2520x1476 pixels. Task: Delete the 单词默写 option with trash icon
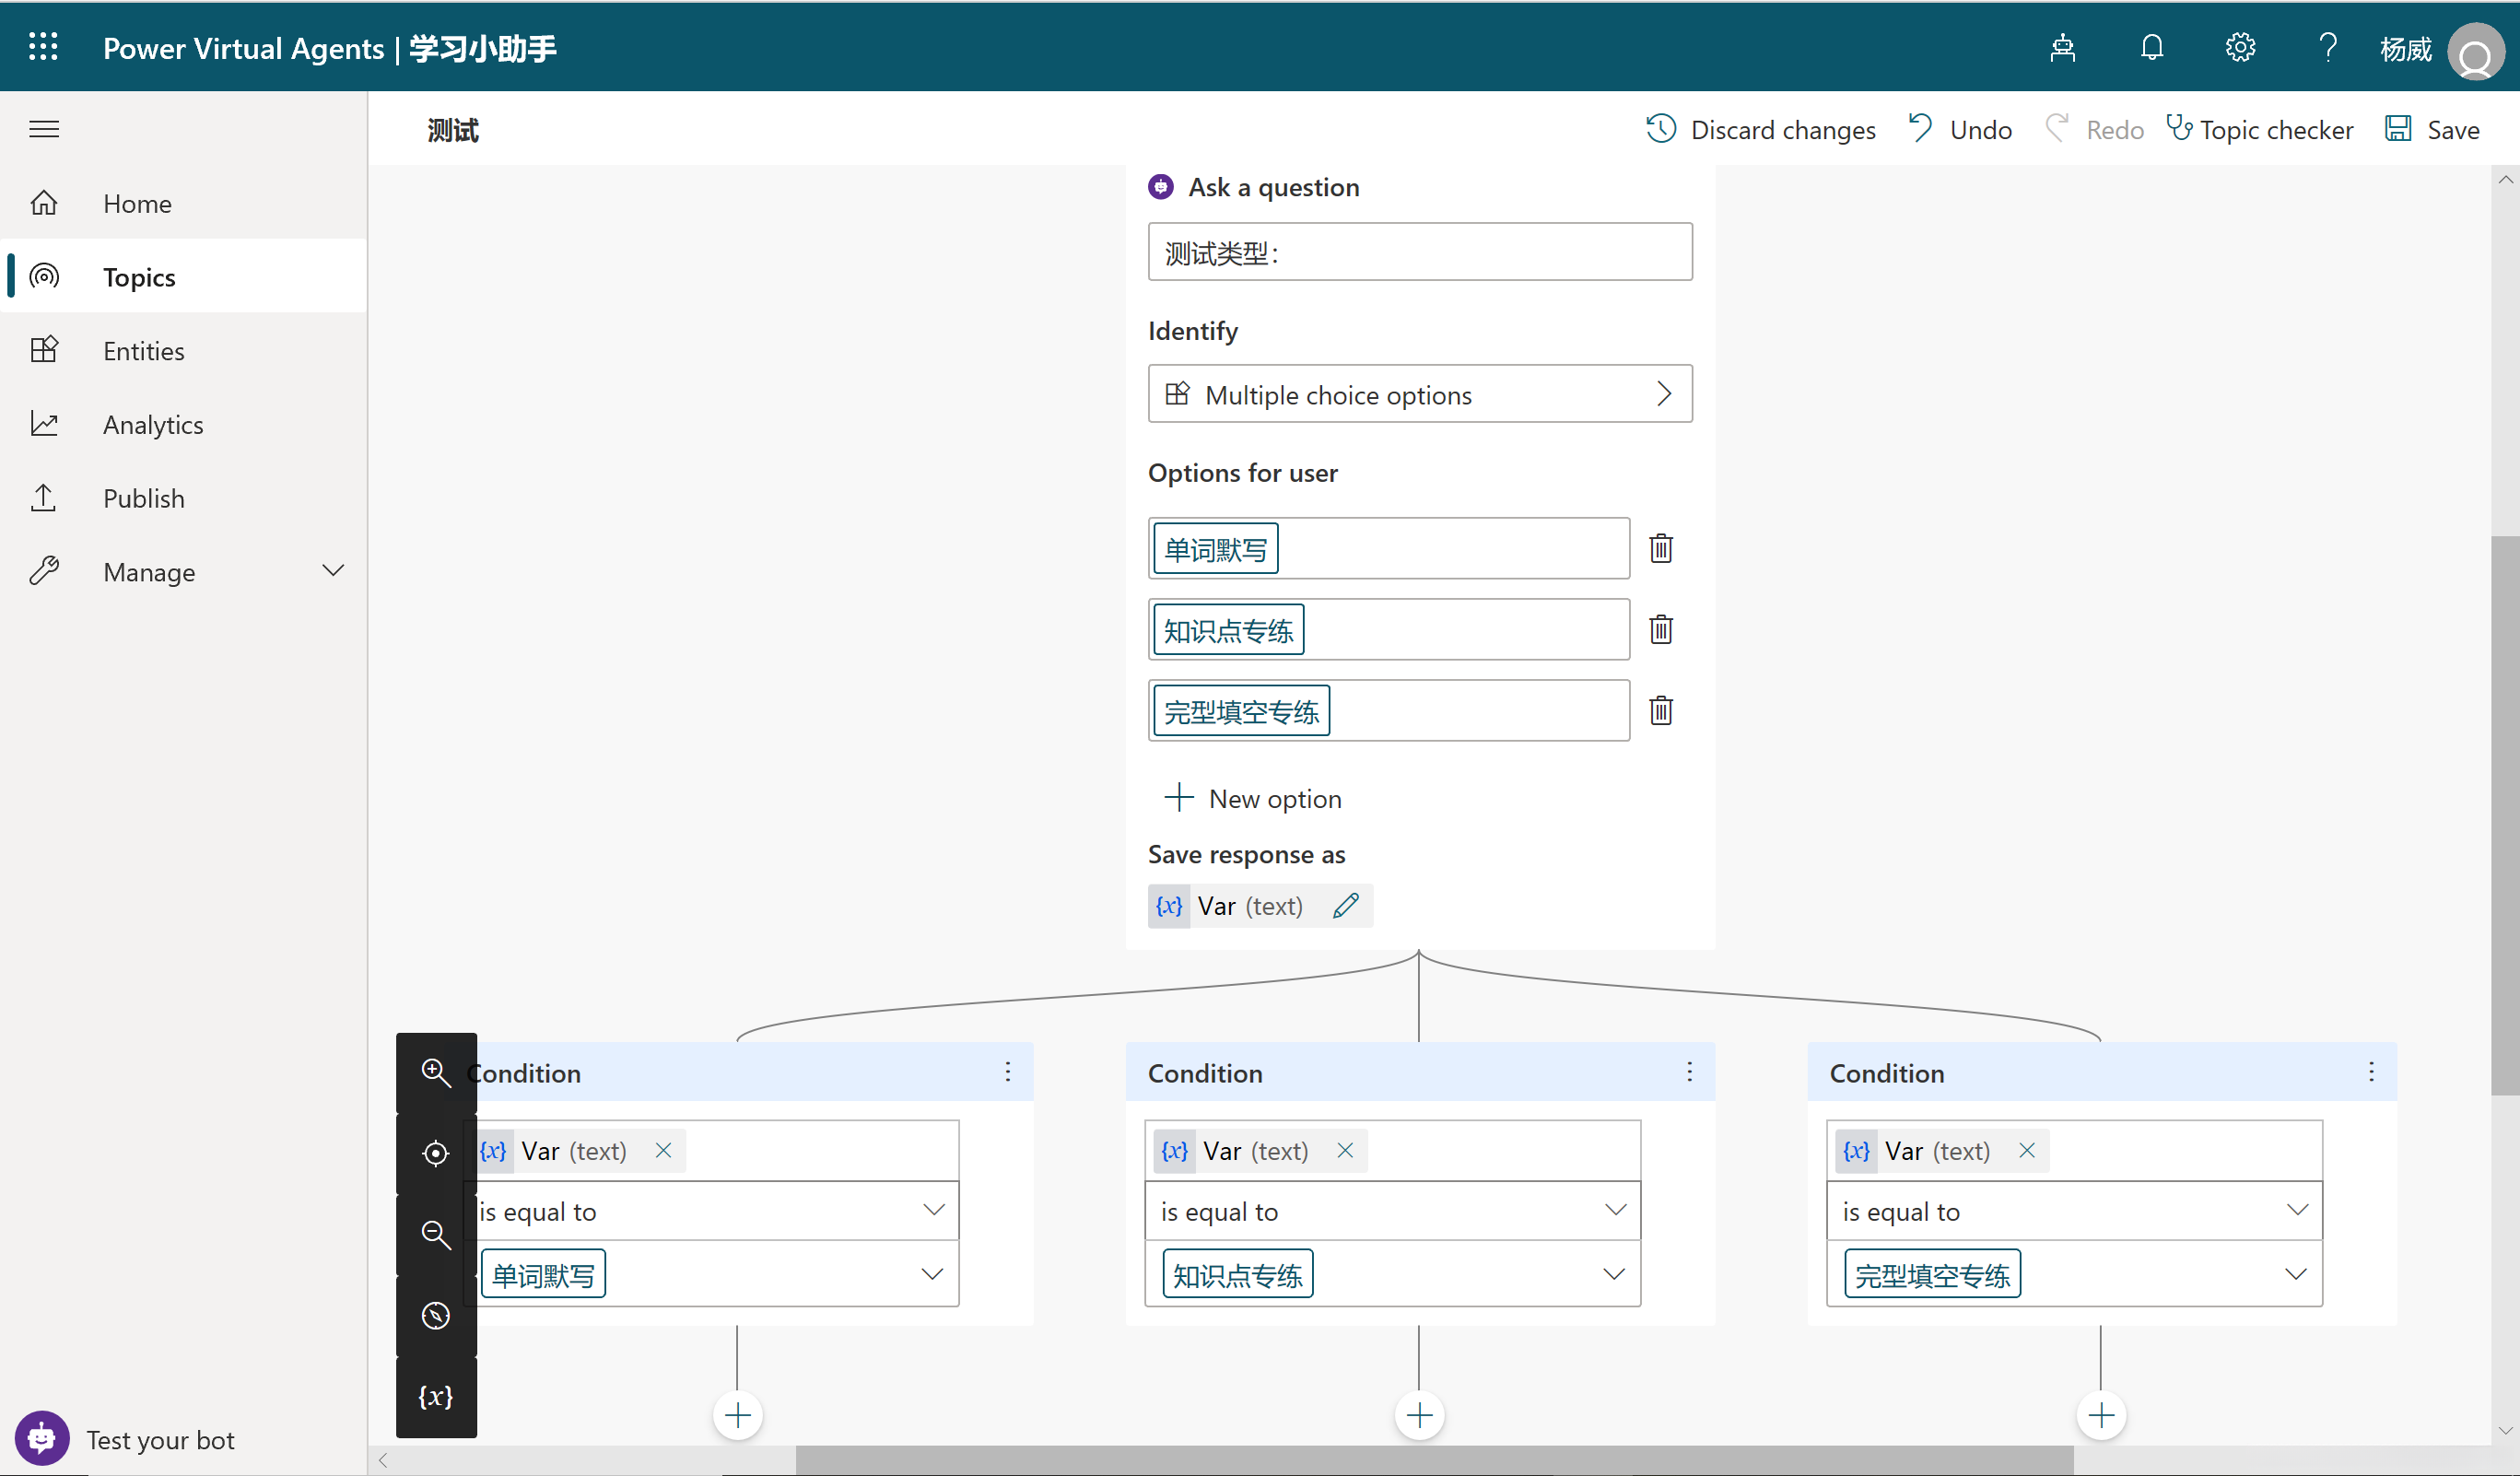(x=1660, y=548)
